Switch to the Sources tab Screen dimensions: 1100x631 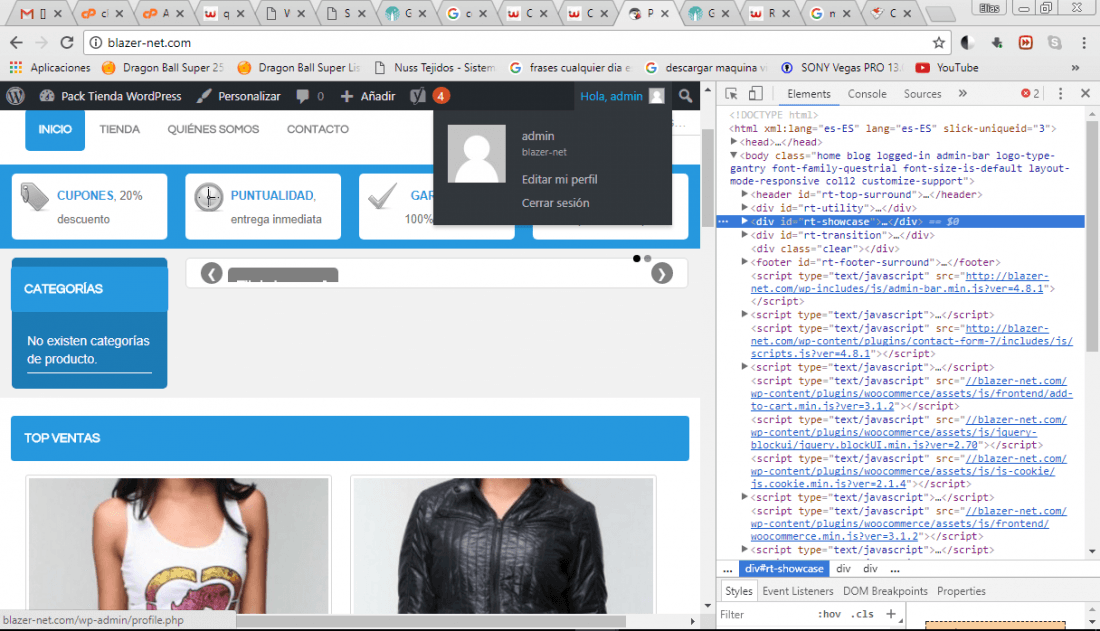923,94
